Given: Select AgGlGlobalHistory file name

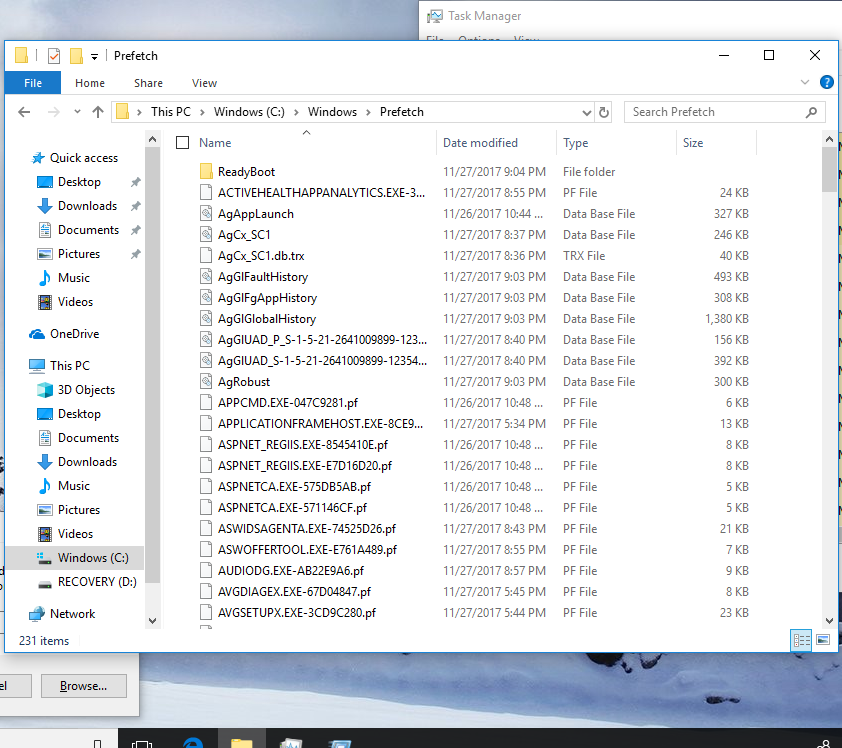Looking at the screenshot, I should (x=267, y=319).
